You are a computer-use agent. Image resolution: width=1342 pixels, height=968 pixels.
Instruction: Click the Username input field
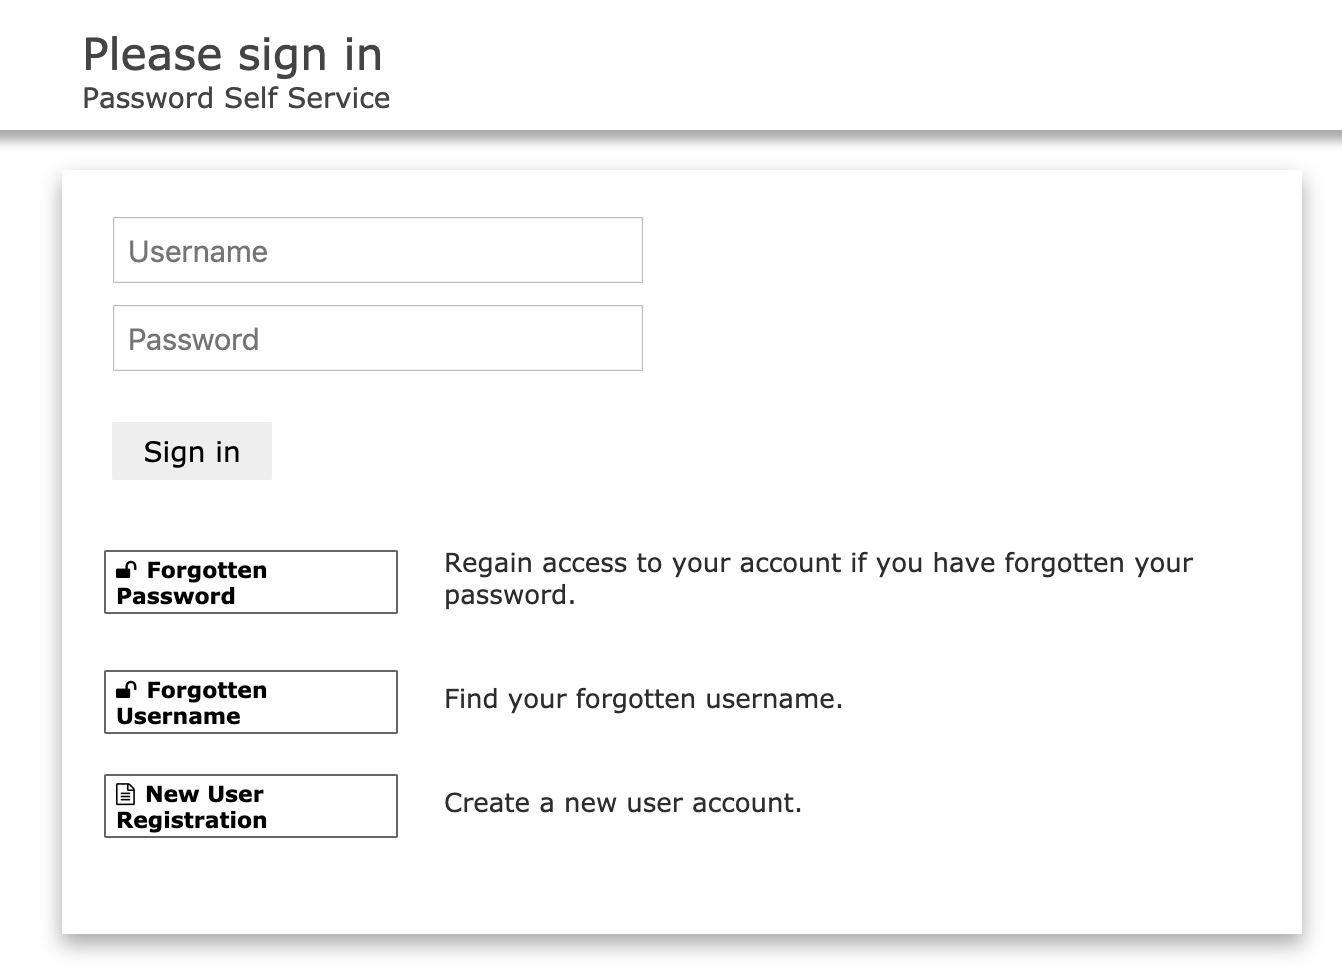[x=377, y=250]
